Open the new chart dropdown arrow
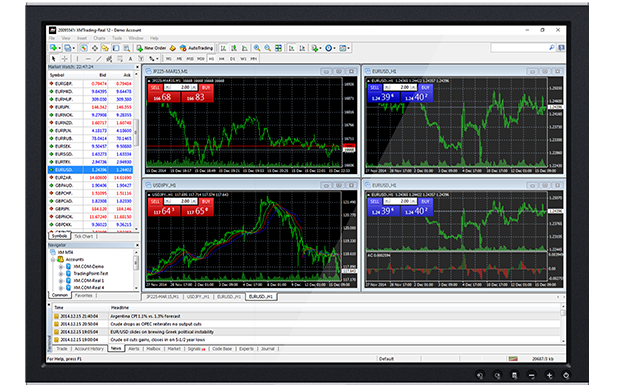The image size is (626, 385). pyautogui.click(x=59, y=48)
